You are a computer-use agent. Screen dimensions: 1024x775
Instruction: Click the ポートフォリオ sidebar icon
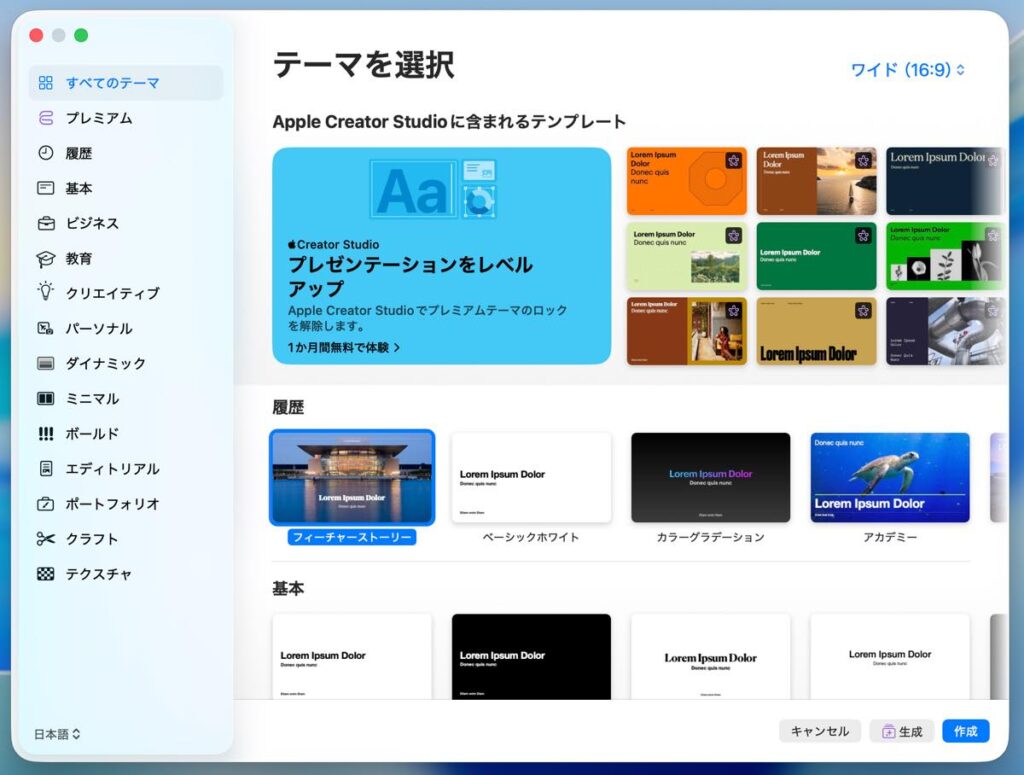(46, 503)
